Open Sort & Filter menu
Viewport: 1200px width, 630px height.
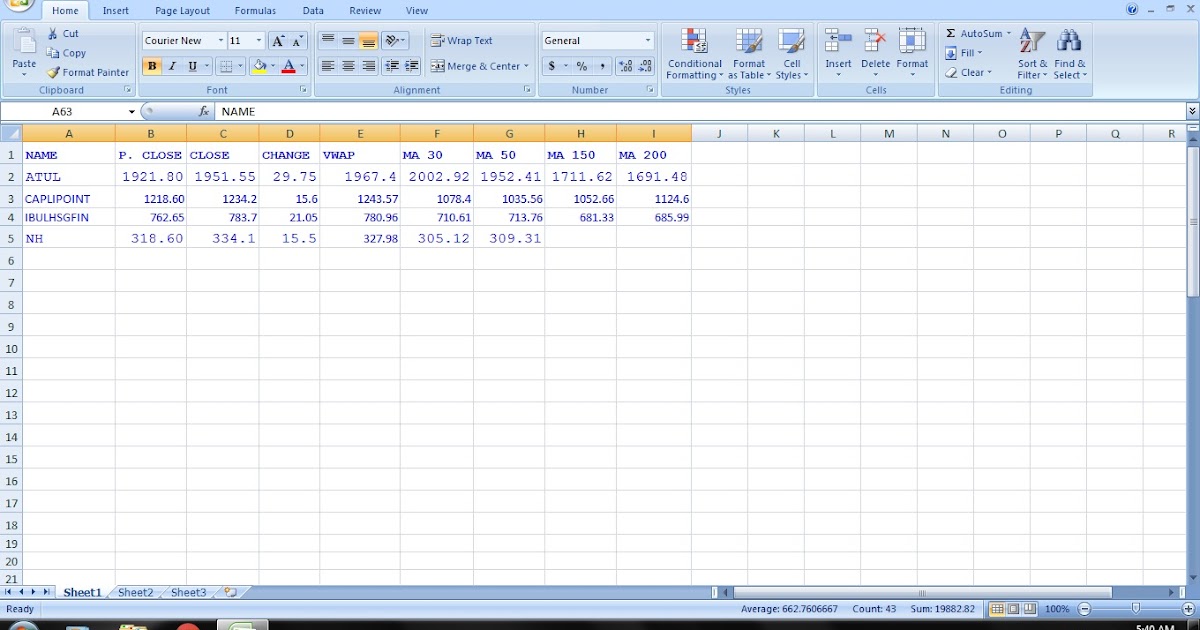[1031, 54]
